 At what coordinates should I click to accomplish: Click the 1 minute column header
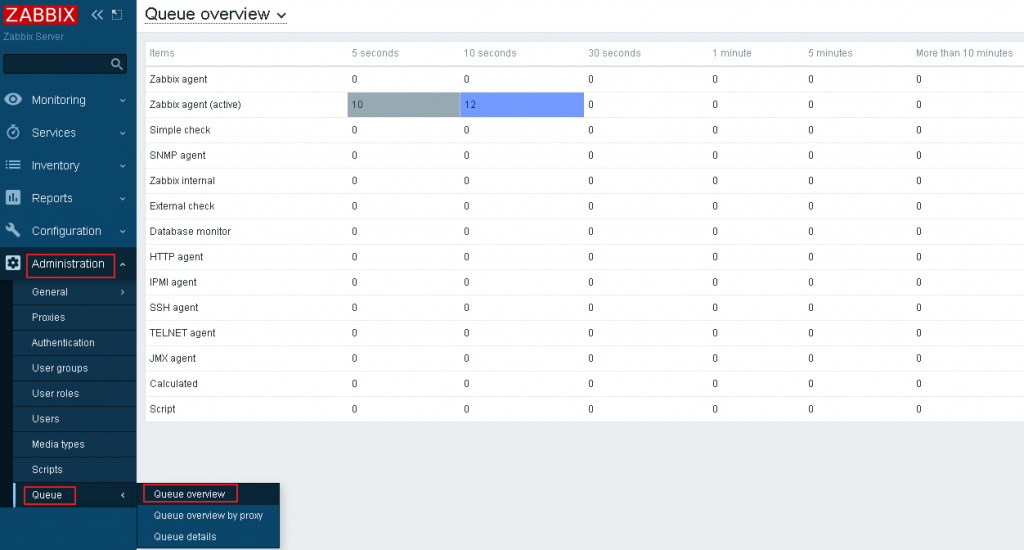tap(731, 53)
